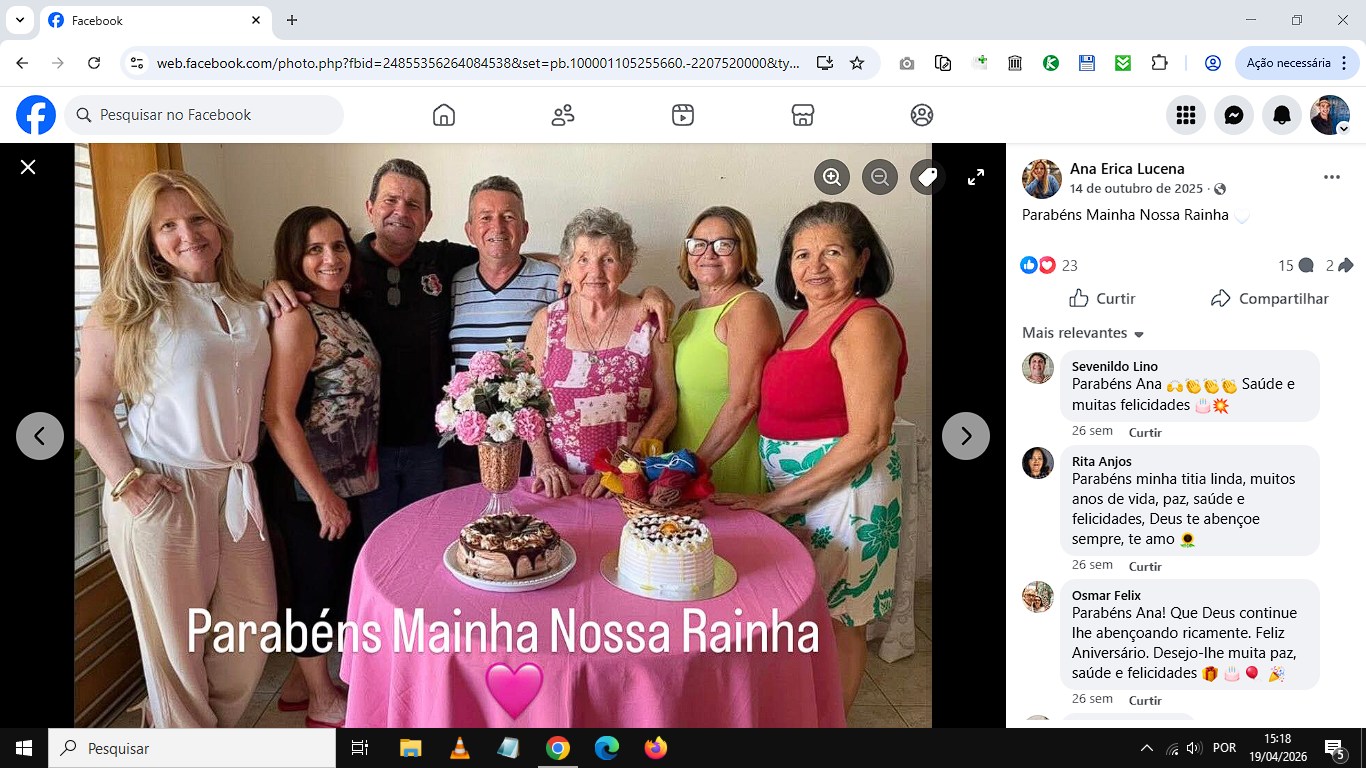
Task: Zoom out of the photo
Action: [x=880, y=177]
